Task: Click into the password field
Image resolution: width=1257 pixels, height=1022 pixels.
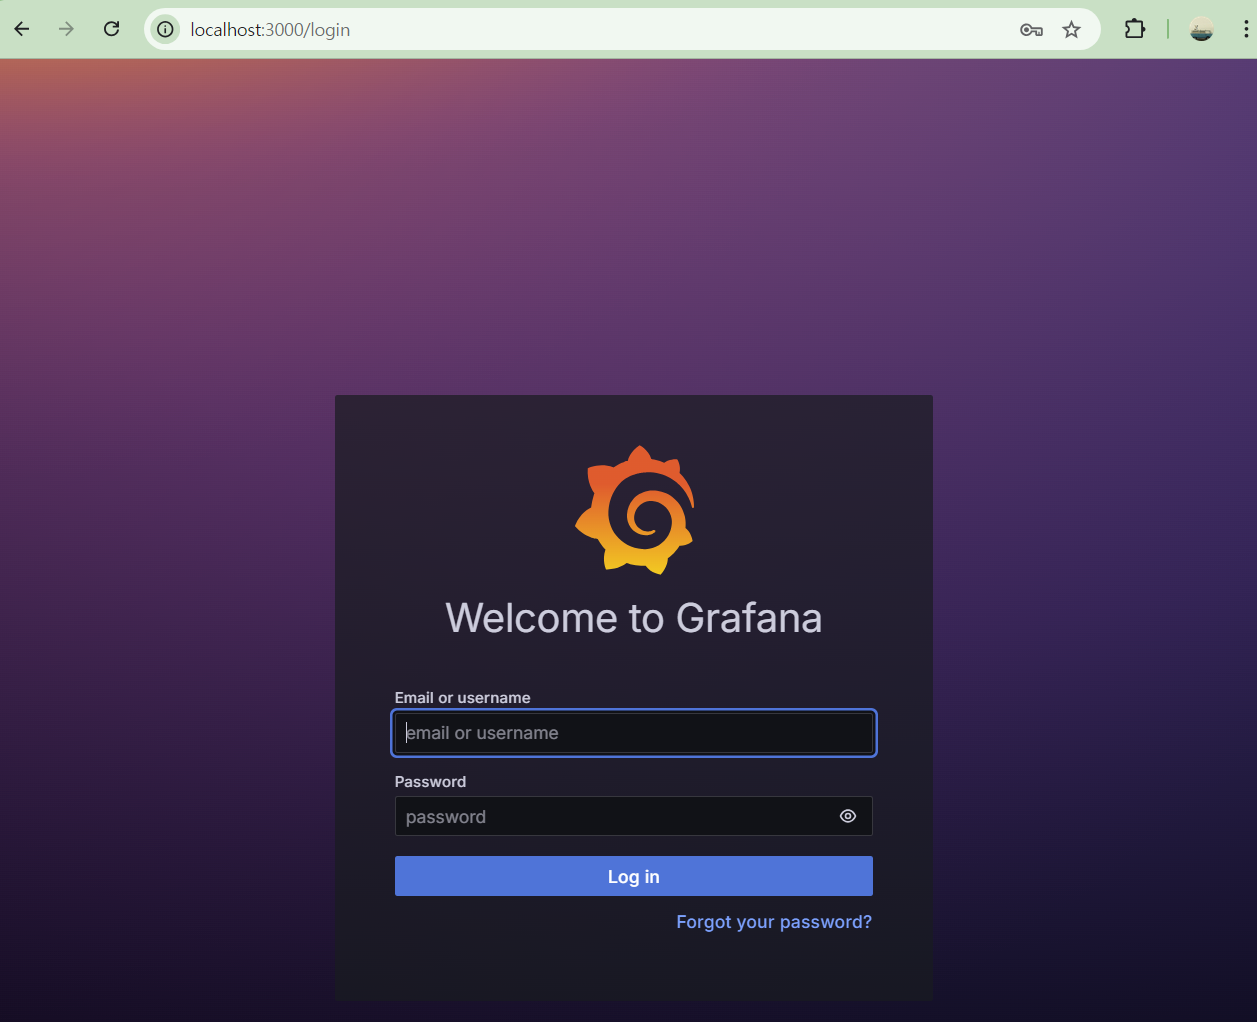Action: (634, 816)
